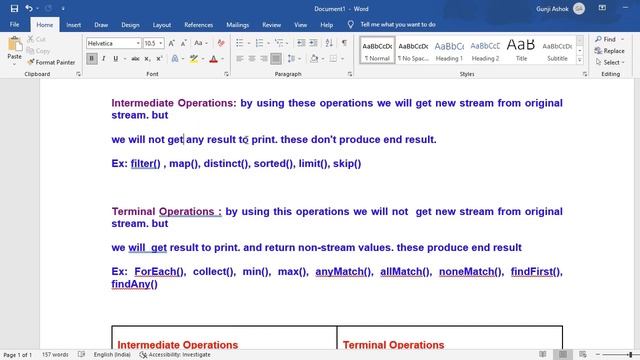Open the proofing errors status icon

click(82, 354)
